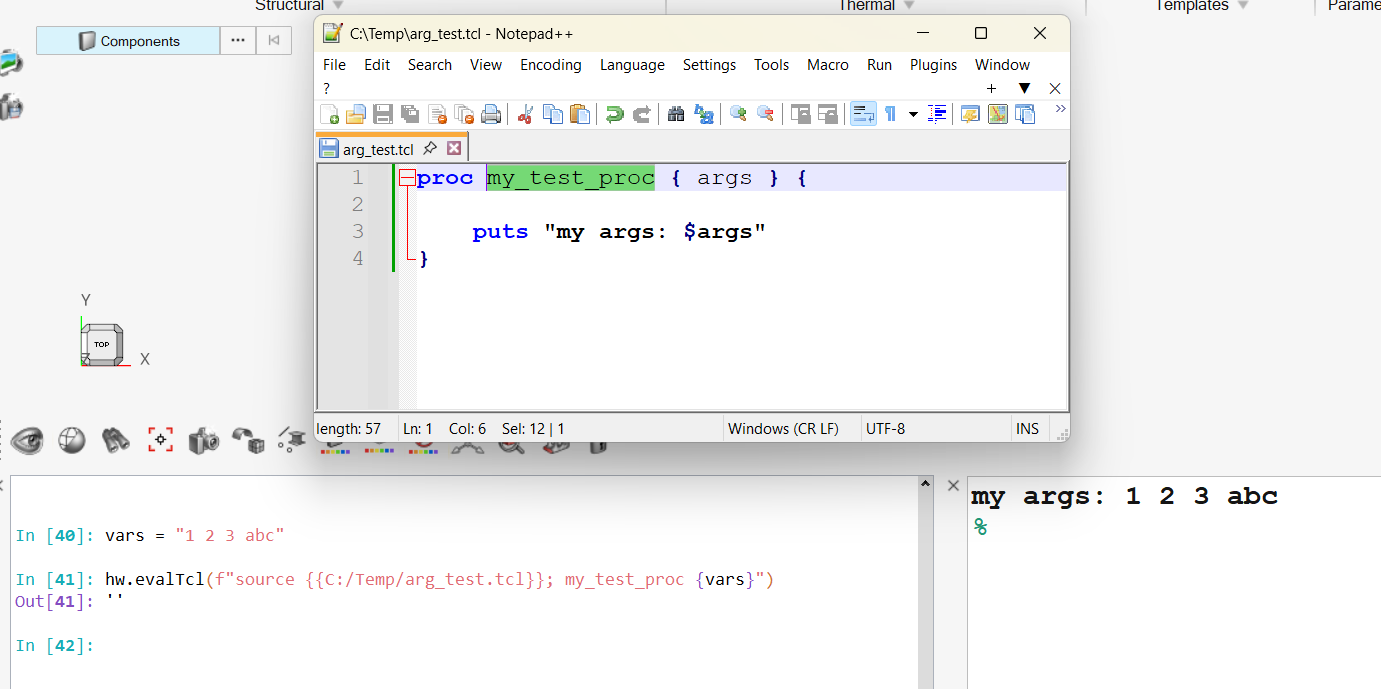Click the Save All toolbar icon
This screenshot has width=1381, height=689.
click(409, 114)
